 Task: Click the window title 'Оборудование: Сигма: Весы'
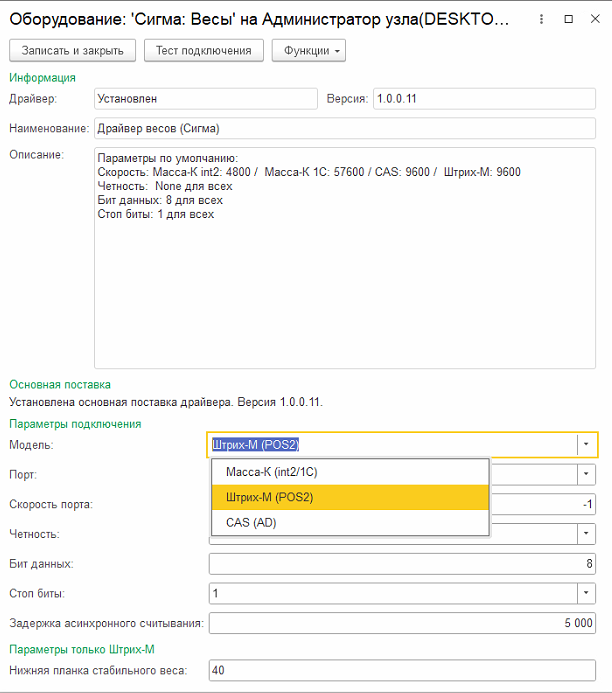259,19
